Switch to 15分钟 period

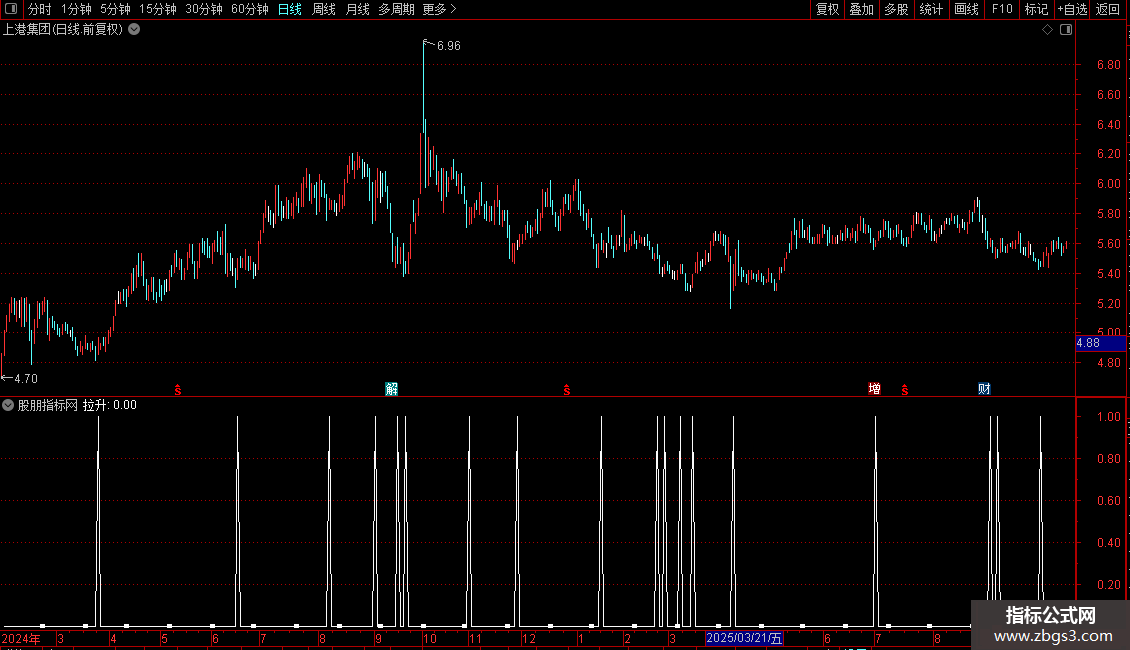[x=158, y=9]
